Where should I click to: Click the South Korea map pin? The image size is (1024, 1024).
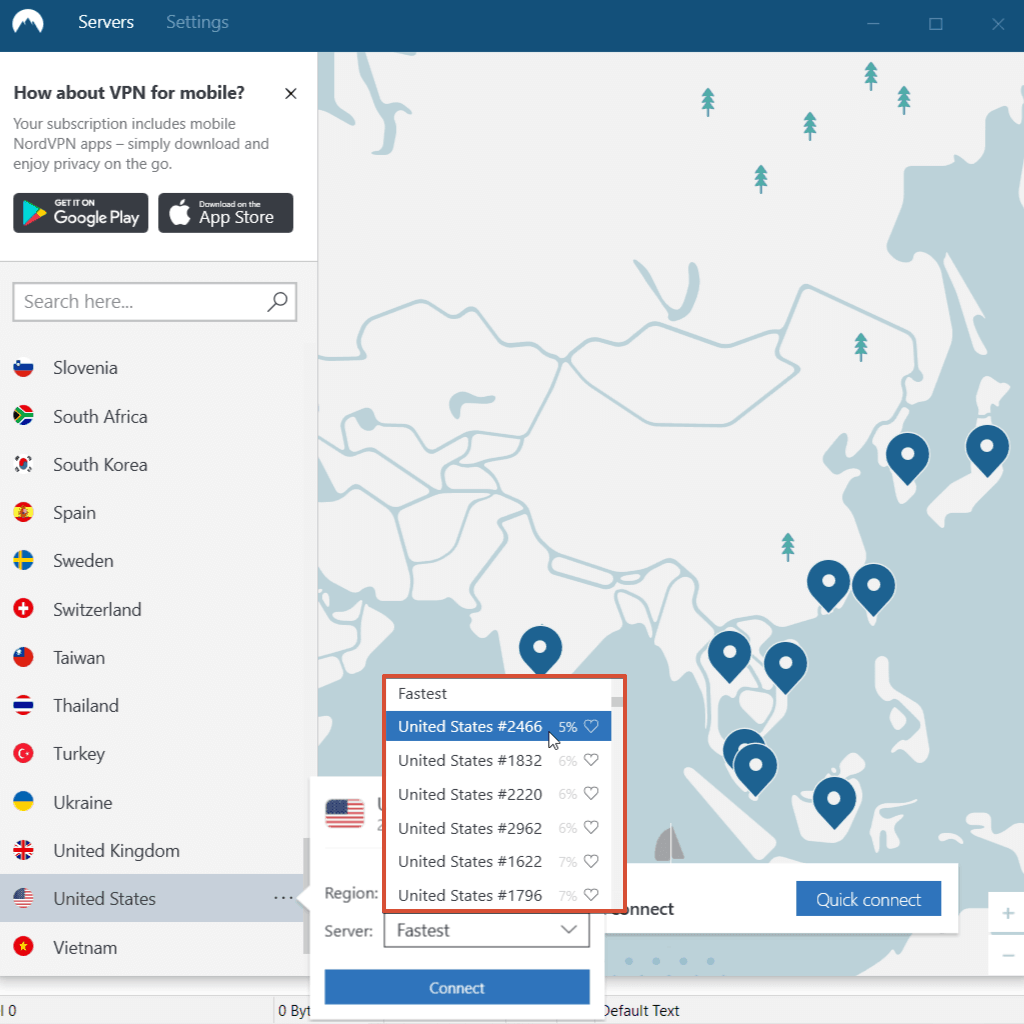click(x=907, y=458)
